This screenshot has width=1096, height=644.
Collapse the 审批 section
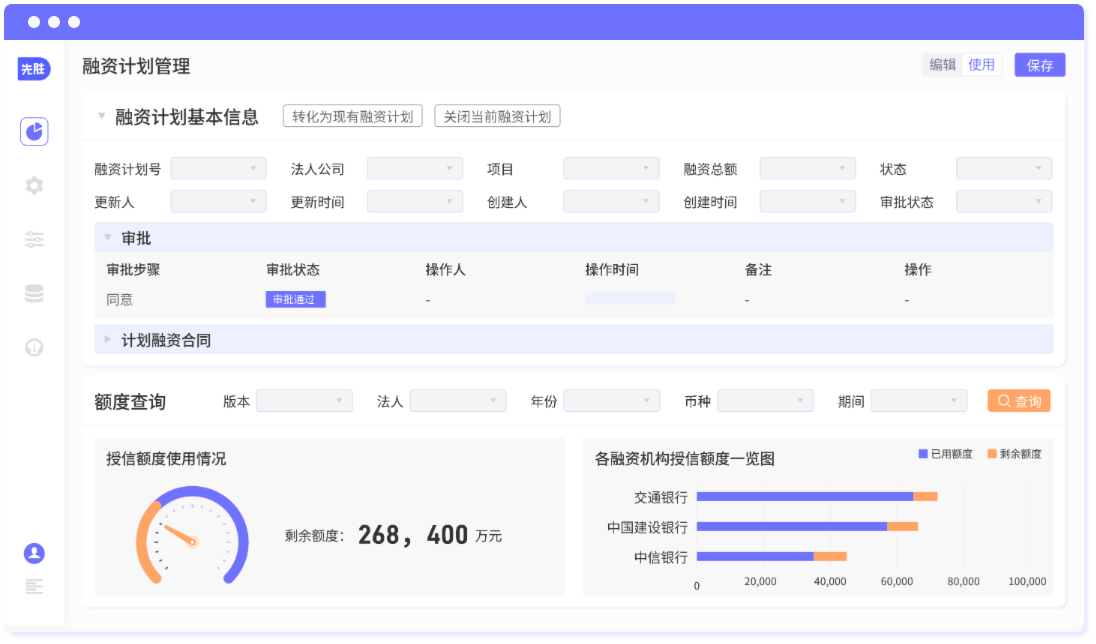[x=108, y=238]
